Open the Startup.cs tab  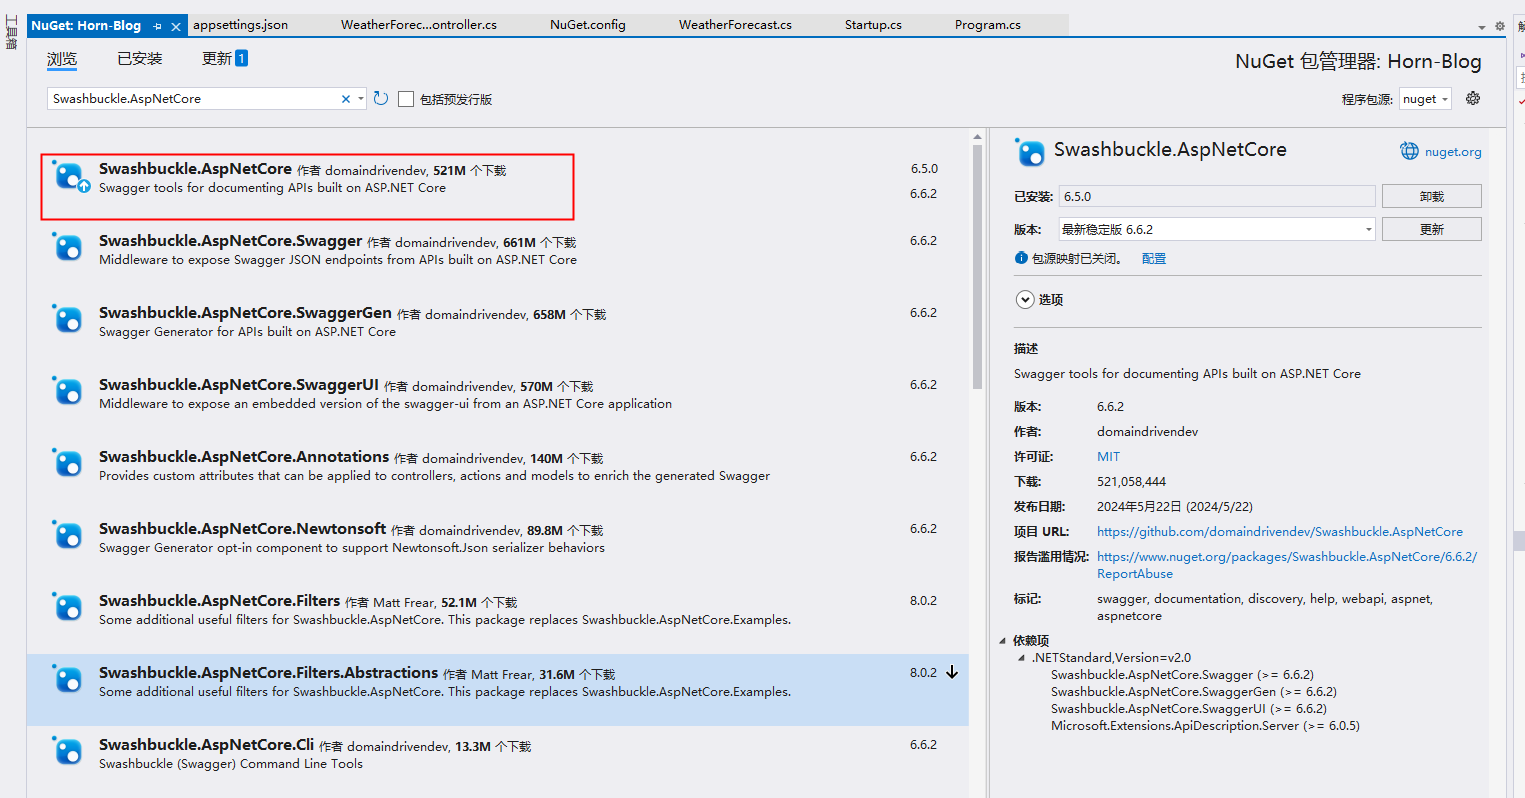873,25
